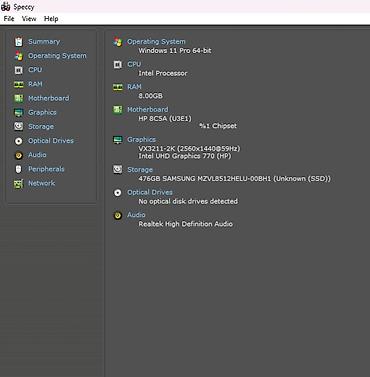Open the Help menu
The height and width of the screenshot is (377, 370).
[51, 19]
